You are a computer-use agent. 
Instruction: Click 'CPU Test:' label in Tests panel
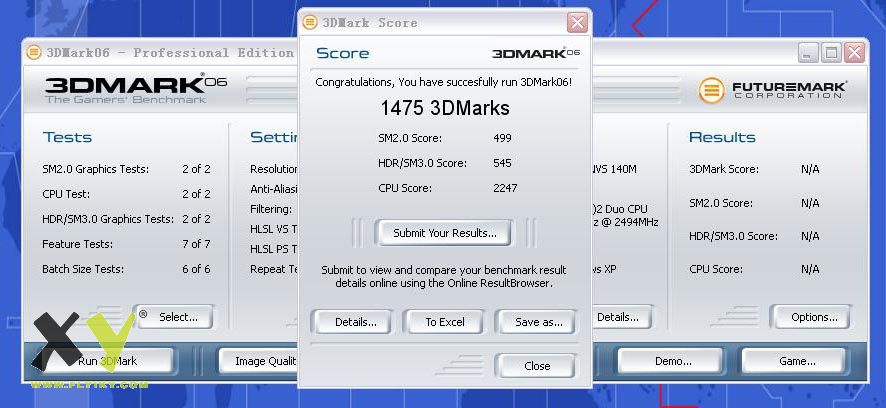(x=66, y=194)
